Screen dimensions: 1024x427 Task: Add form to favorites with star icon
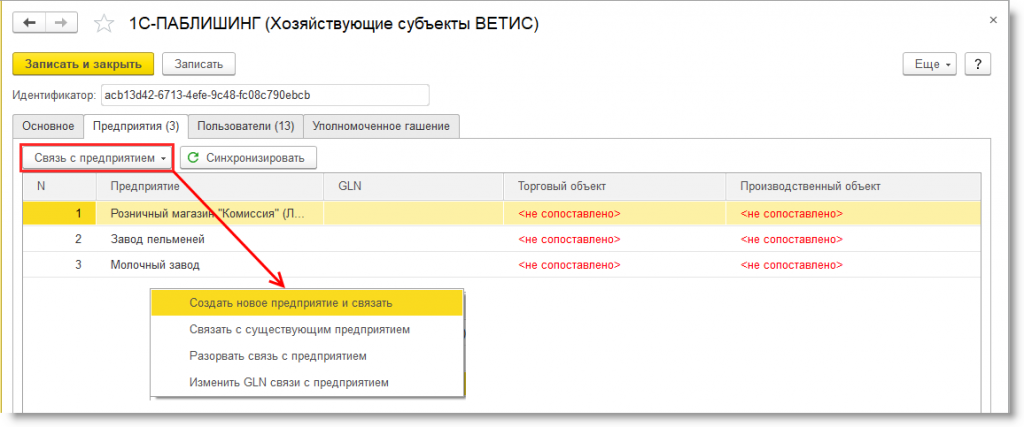click(x=103, y=24)
